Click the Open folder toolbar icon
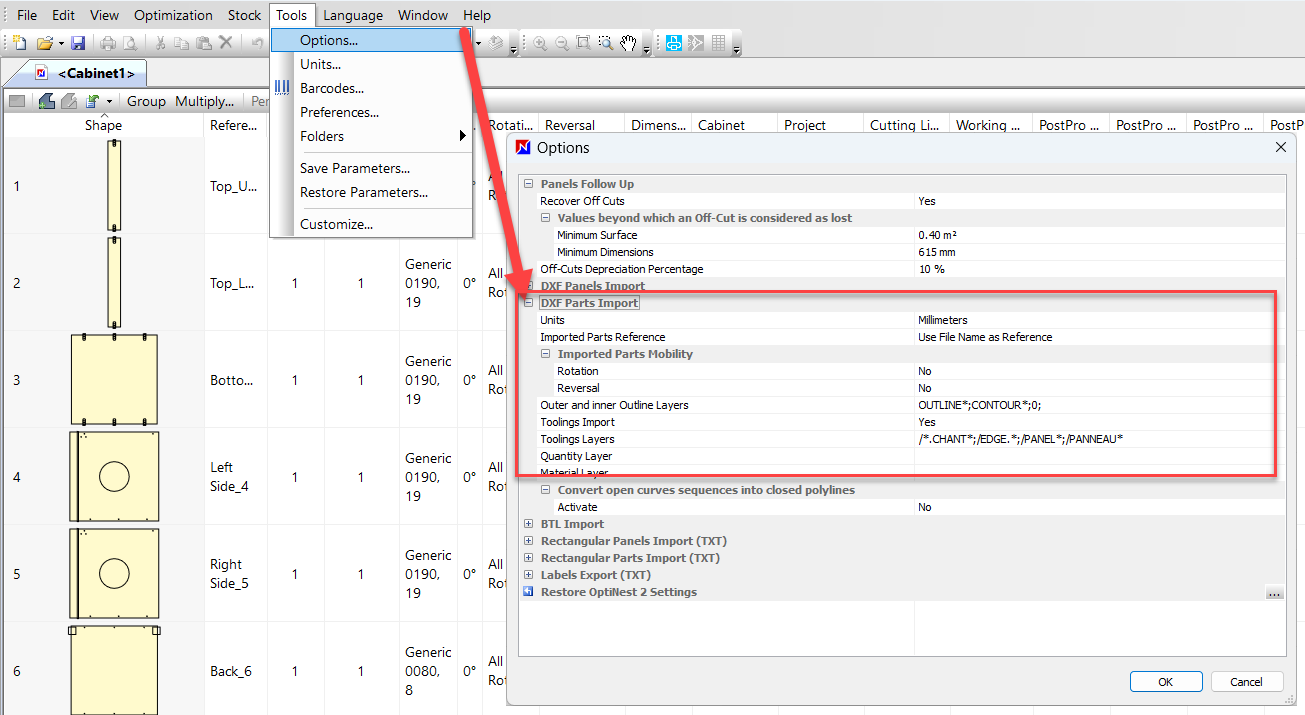Image resolution: width=1305 pixels, height=715 pixels. pyautogui.click(x=44, y=43)
